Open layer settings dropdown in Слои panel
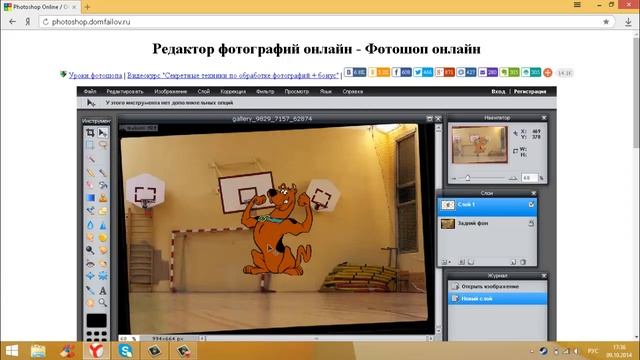Viewport: 640px width, 360px height. pos(445,262)
